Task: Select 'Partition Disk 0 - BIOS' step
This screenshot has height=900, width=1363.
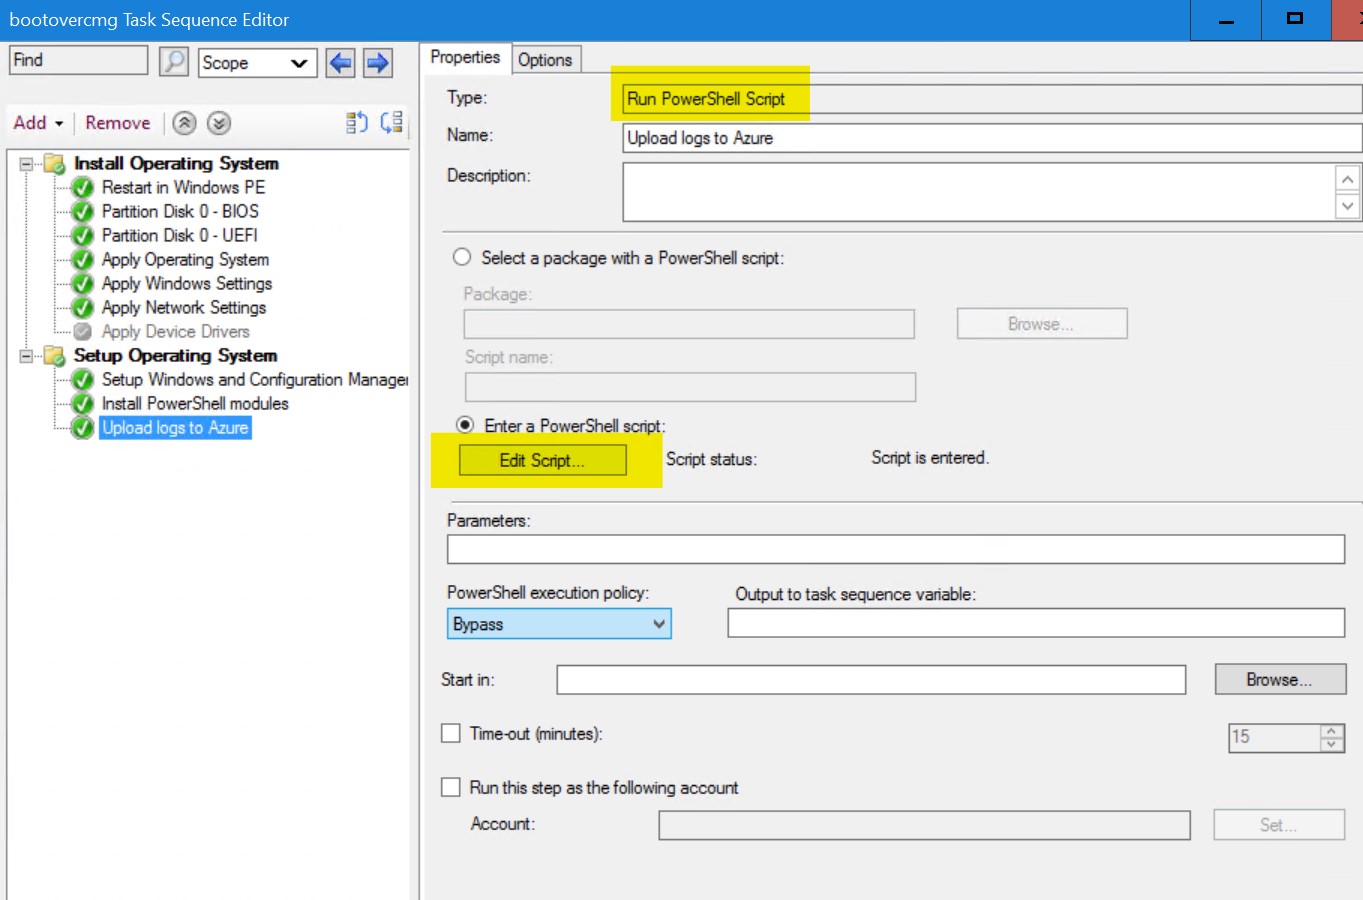Action: 180,211
